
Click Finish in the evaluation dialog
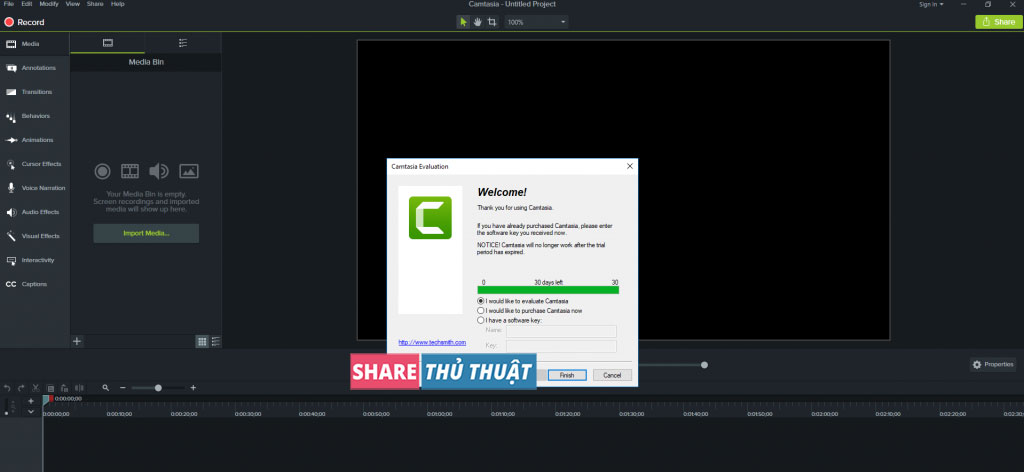[567, 375]
